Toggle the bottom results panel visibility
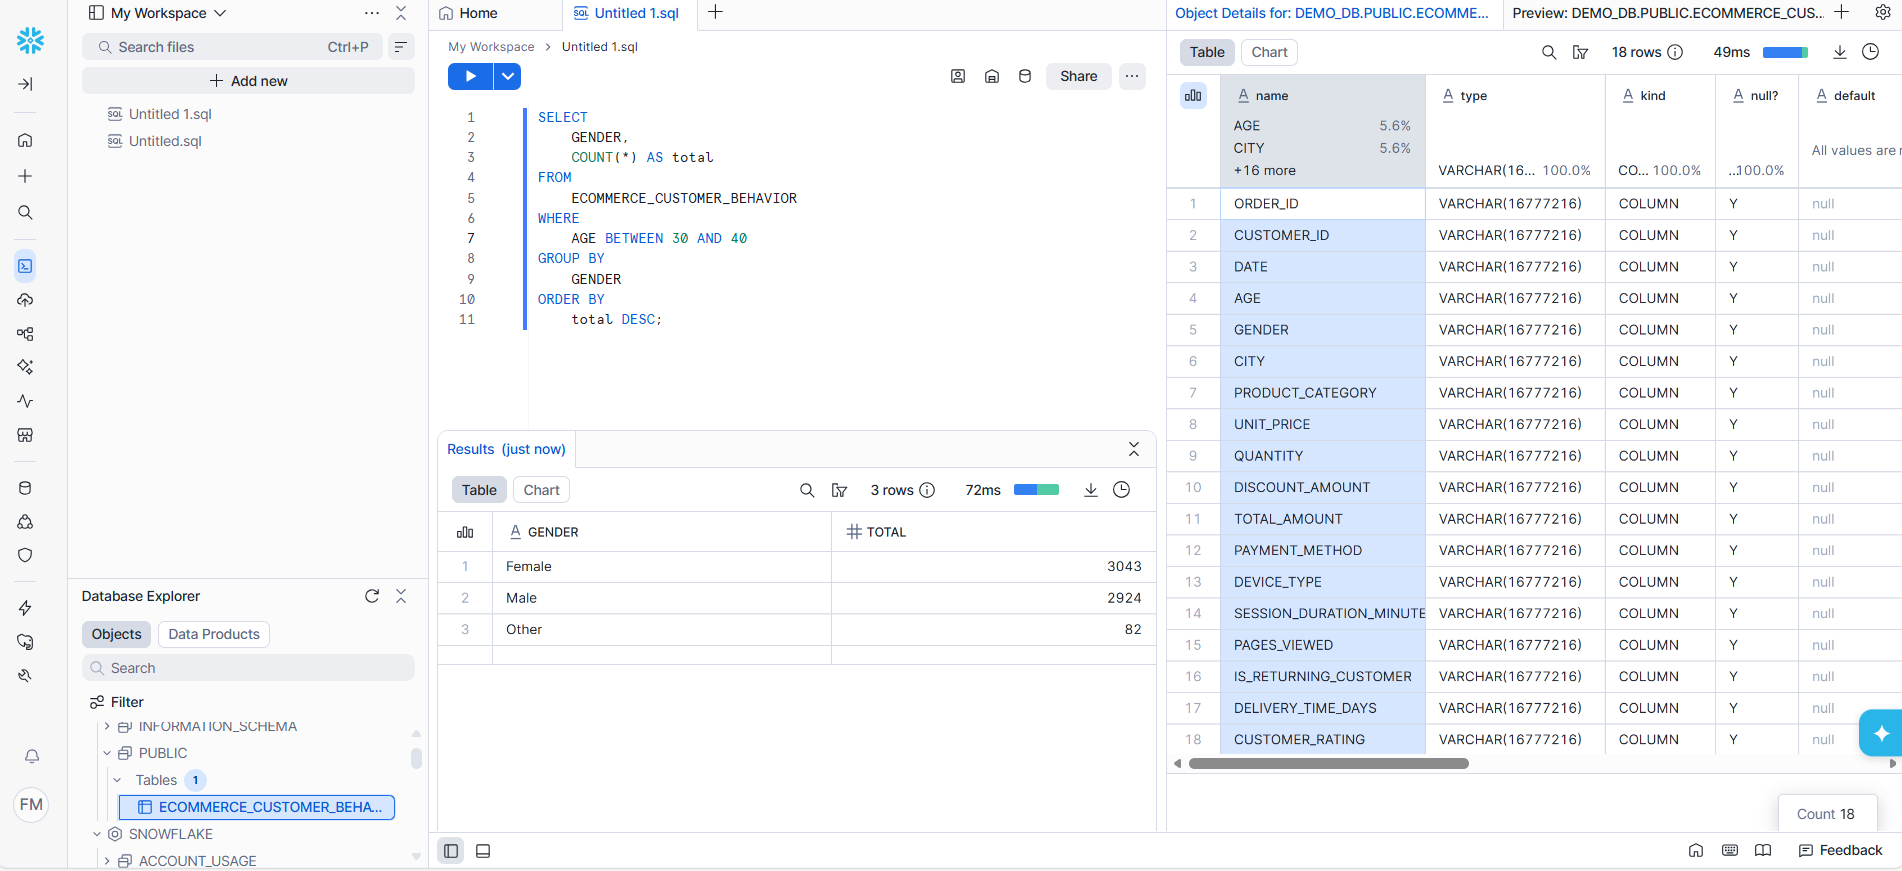The height and width of the screenshot is (871, 1902). tap(483, 851)
